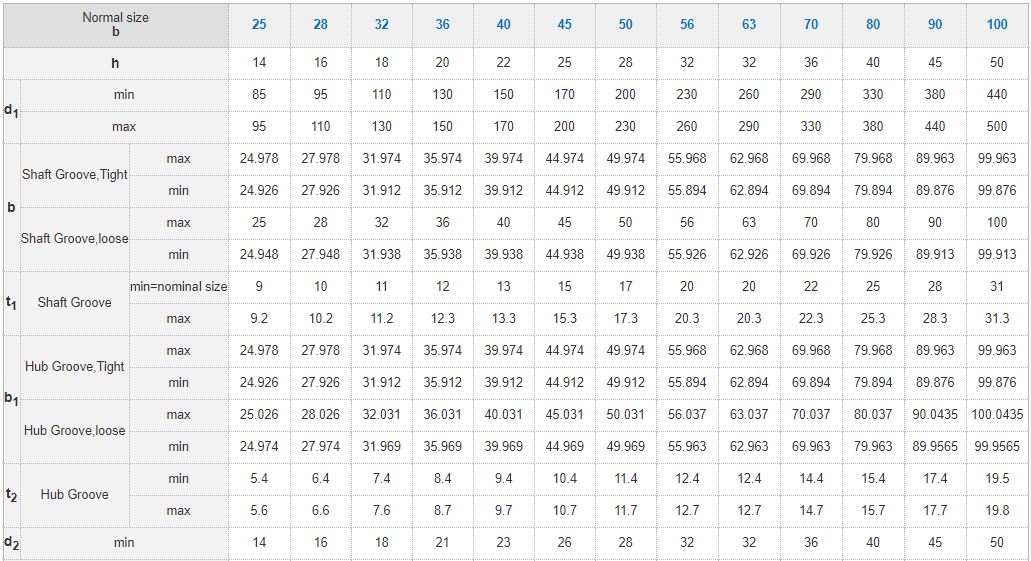The width and height of the screenshot is (1031, 561).
Task: Click the 'min=nominal size' label cell
Action: [x=179, y=287]
